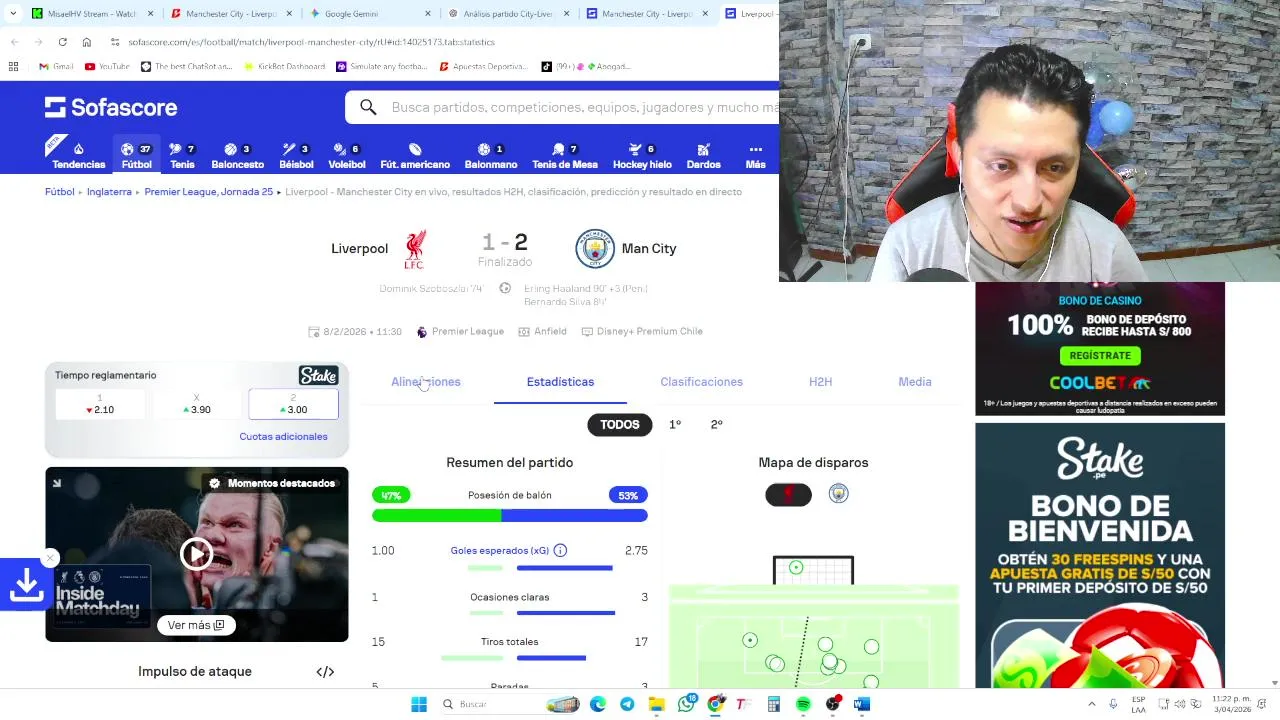The height and width of the screenshot is (720, 1280).
Task: Open the Media tab
Action: (915, 382)
